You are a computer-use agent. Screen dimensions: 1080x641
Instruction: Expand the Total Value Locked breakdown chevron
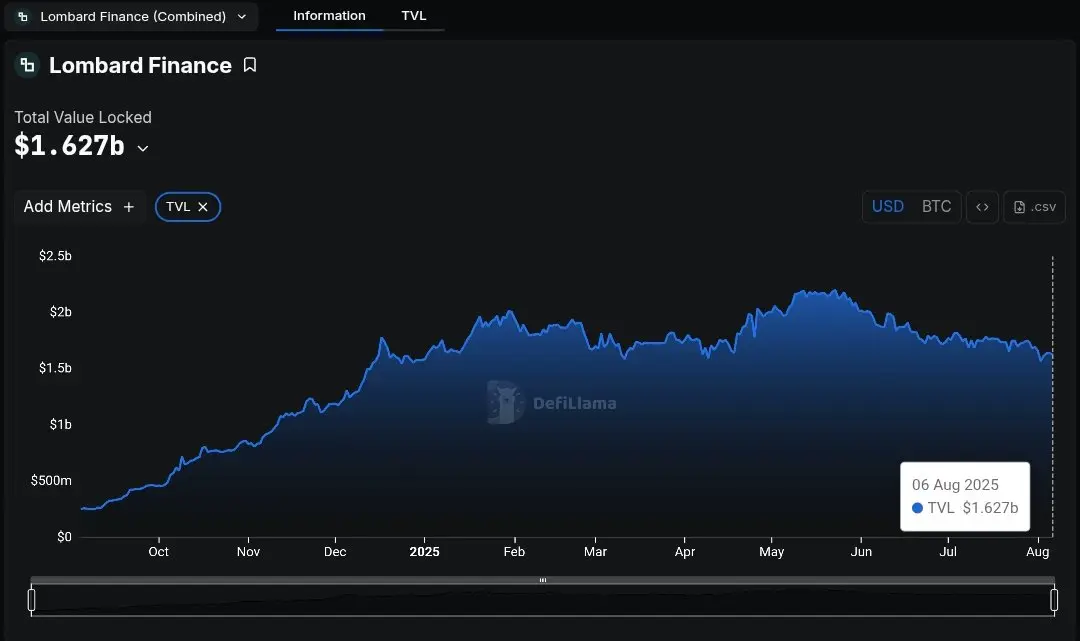tap(143, 148)
